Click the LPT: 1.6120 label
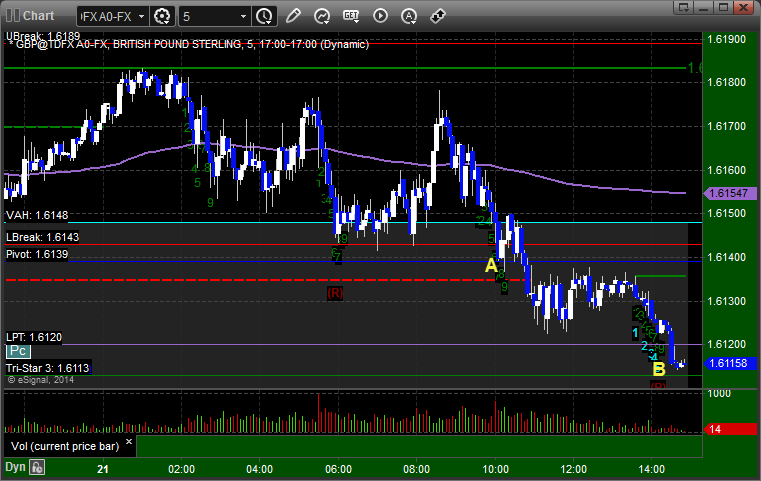Viewport: 761px width, 481px height. [x=34, y=337]
